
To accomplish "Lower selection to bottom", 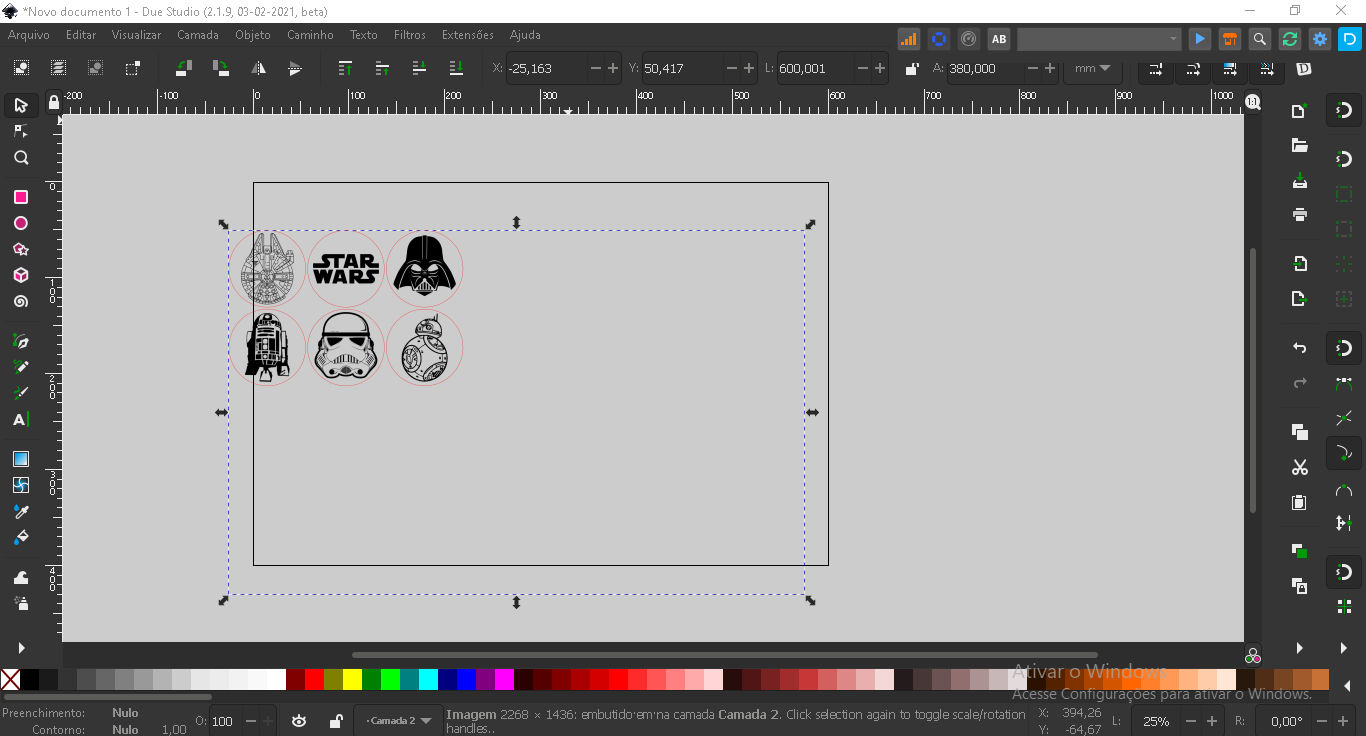I will [456, 68].
